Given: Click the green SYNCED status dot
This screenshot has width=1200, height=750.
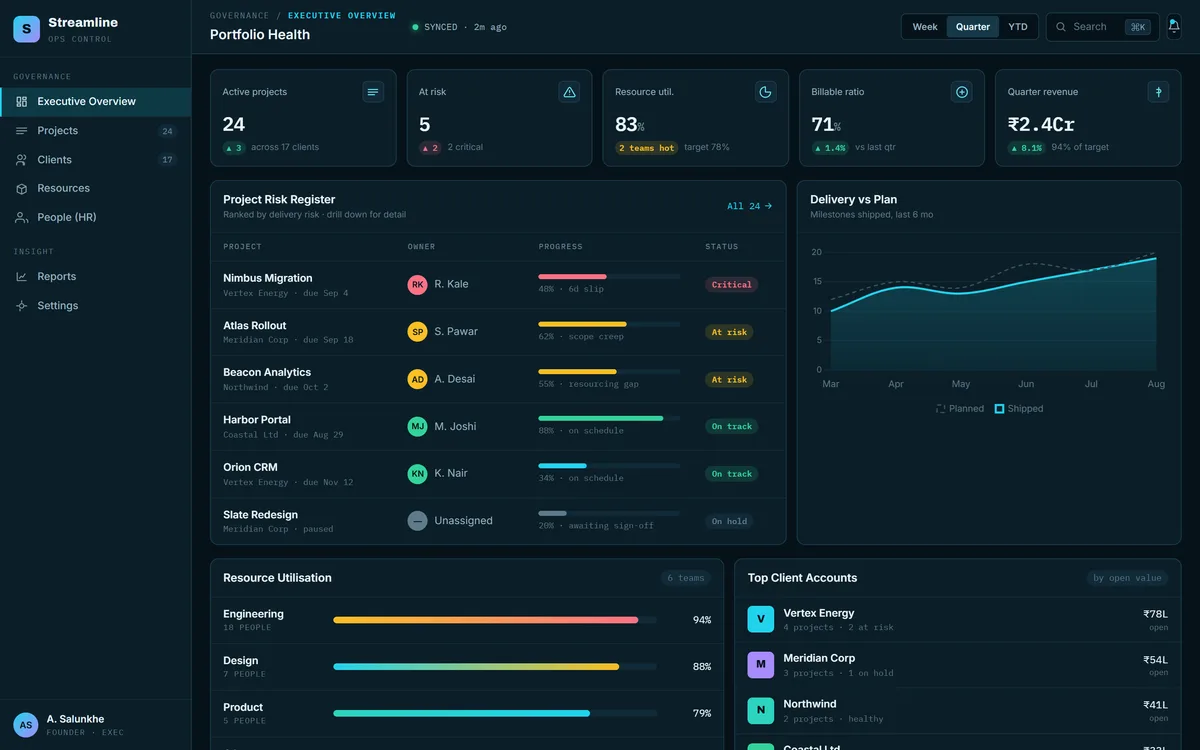Looking at the screenshot, I should coord(415,27).
